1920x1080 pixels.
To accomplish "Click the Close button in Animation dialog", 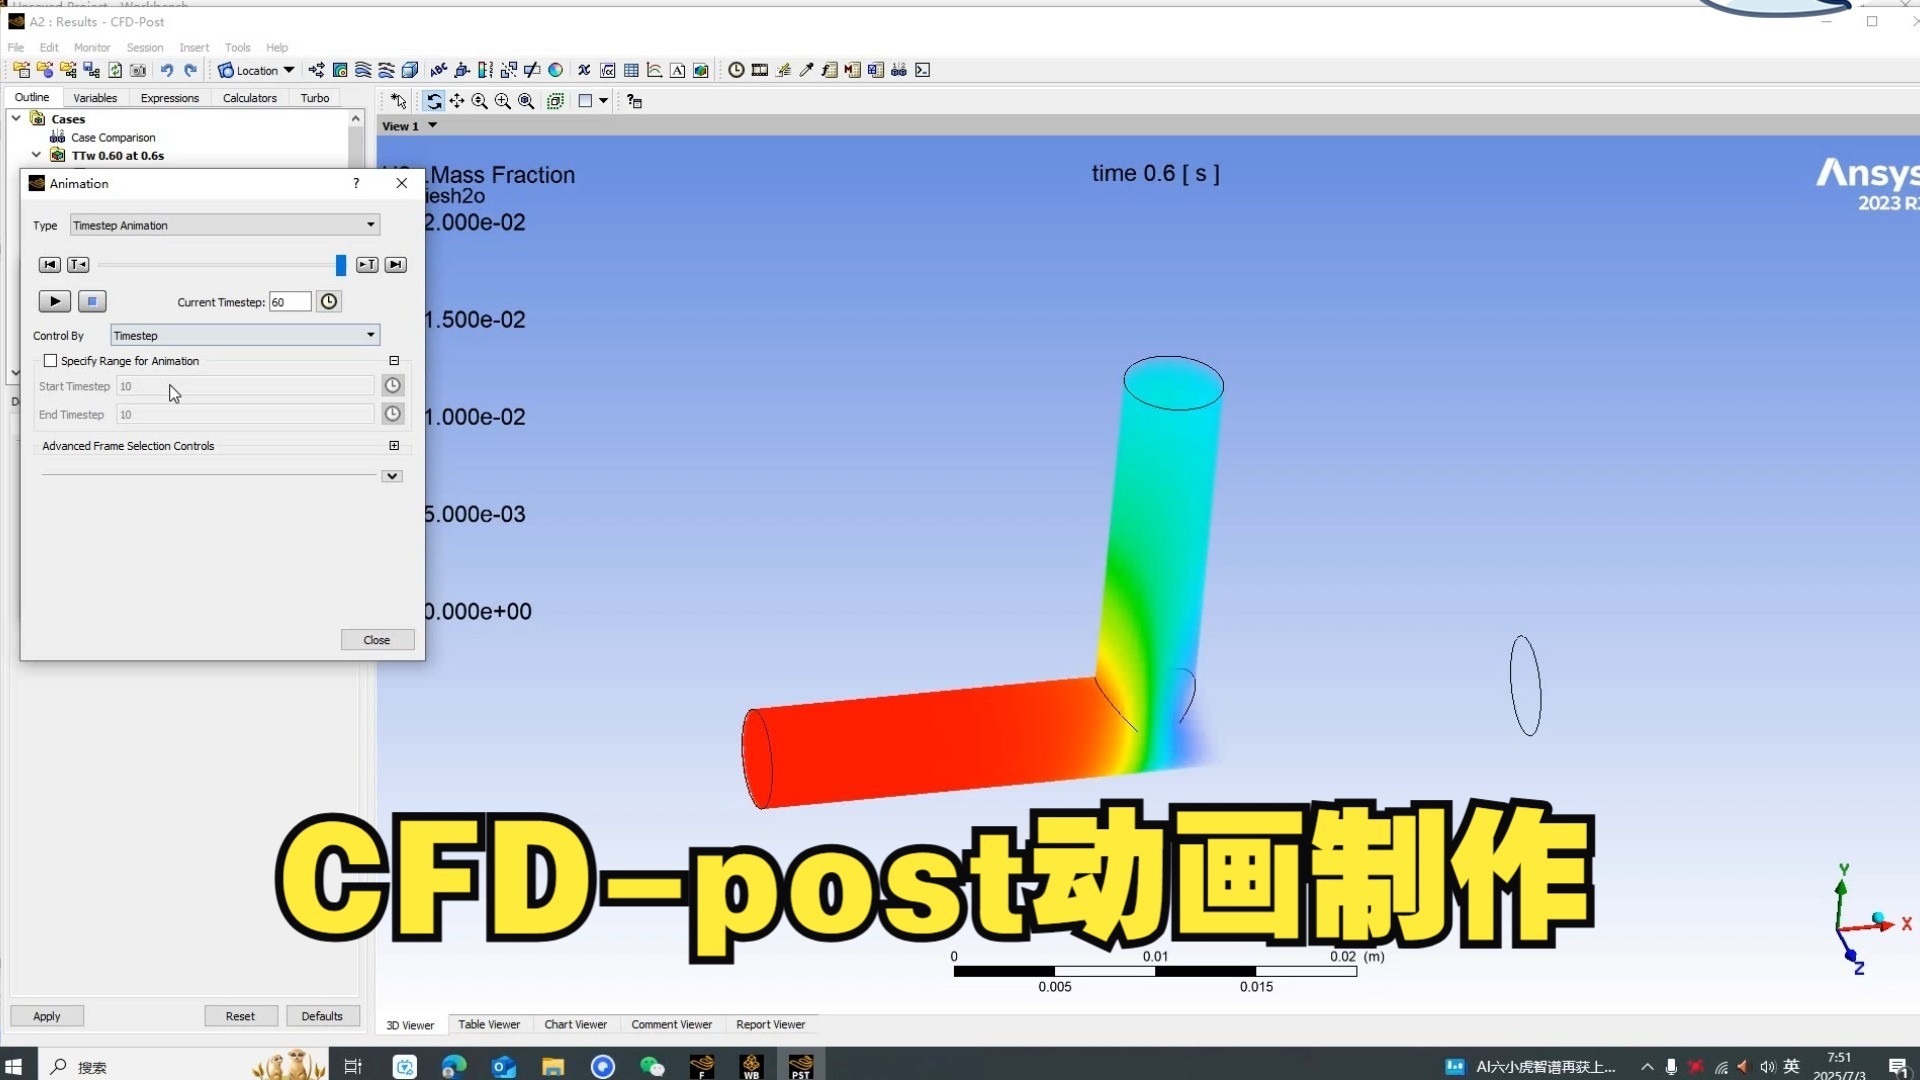I will click(x=377, y=640).
